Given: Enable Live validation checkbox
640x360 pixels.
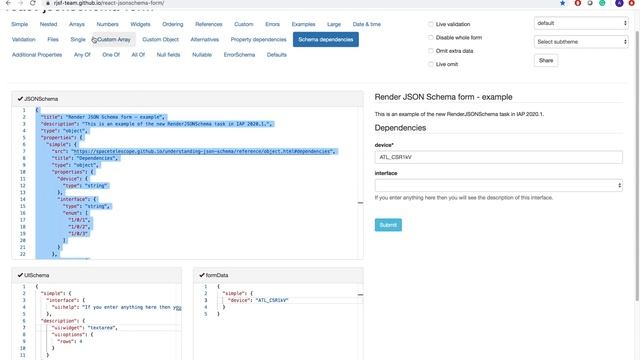Looking at the screenshot, I should tap(431, 24).
